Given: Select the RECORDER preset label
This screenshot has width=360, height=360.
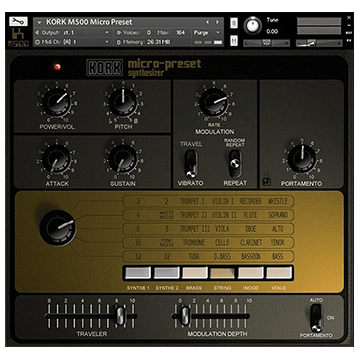Looking at the screenshot, I should tap(251, 201).
